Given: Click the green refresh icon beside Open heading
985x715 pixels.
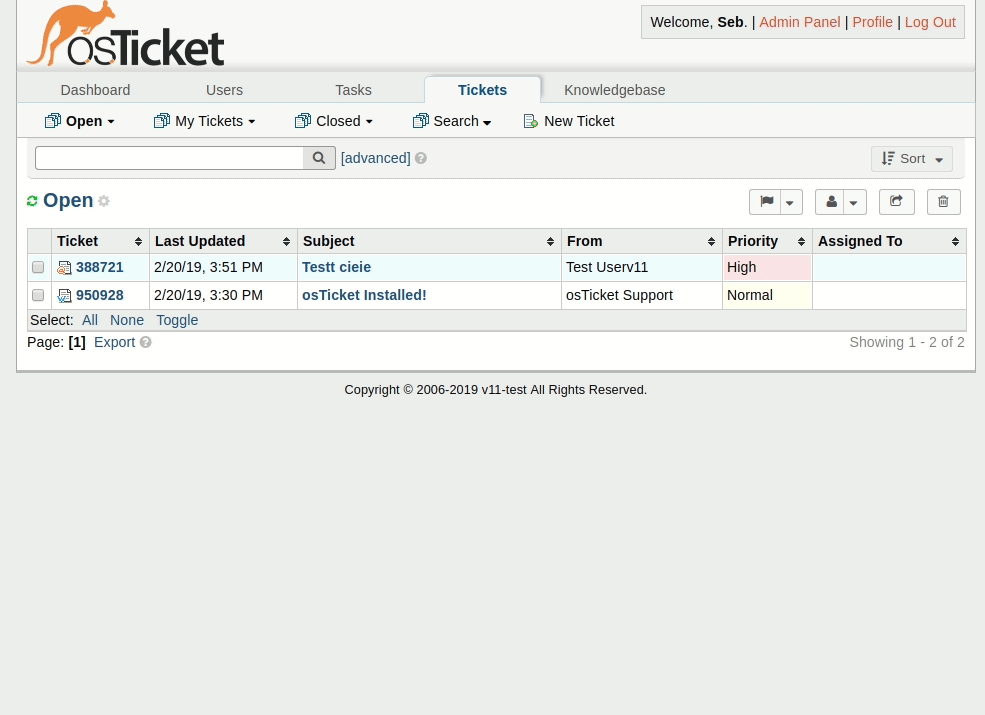Looking at the screenshot, I should [32, 200].
